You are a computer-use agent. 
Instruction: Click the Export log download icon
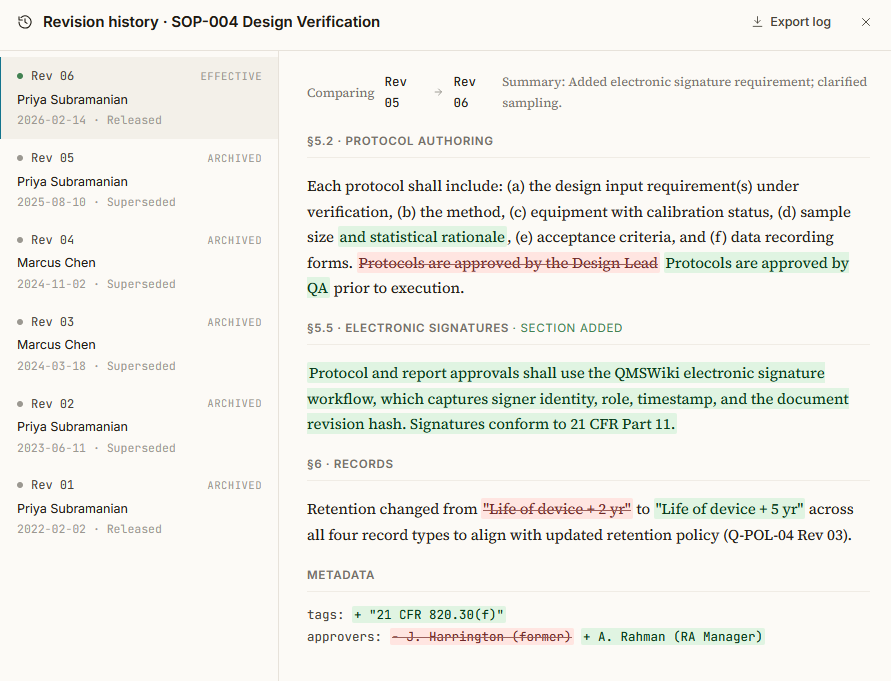[757, 22]
